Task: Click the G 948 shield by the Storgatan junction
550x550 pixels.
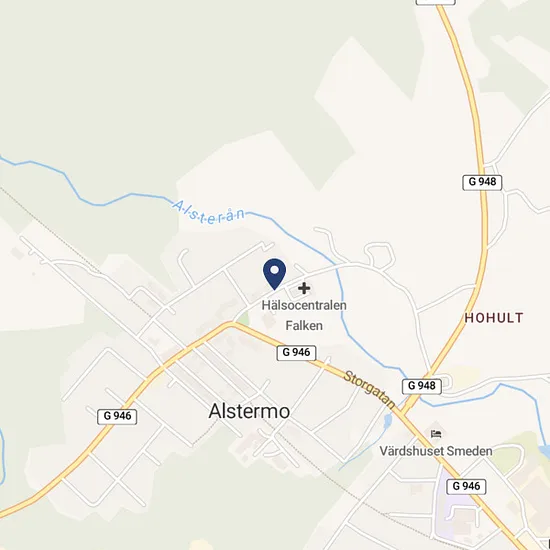Action: pyautogui.click(x=422, y=386)
